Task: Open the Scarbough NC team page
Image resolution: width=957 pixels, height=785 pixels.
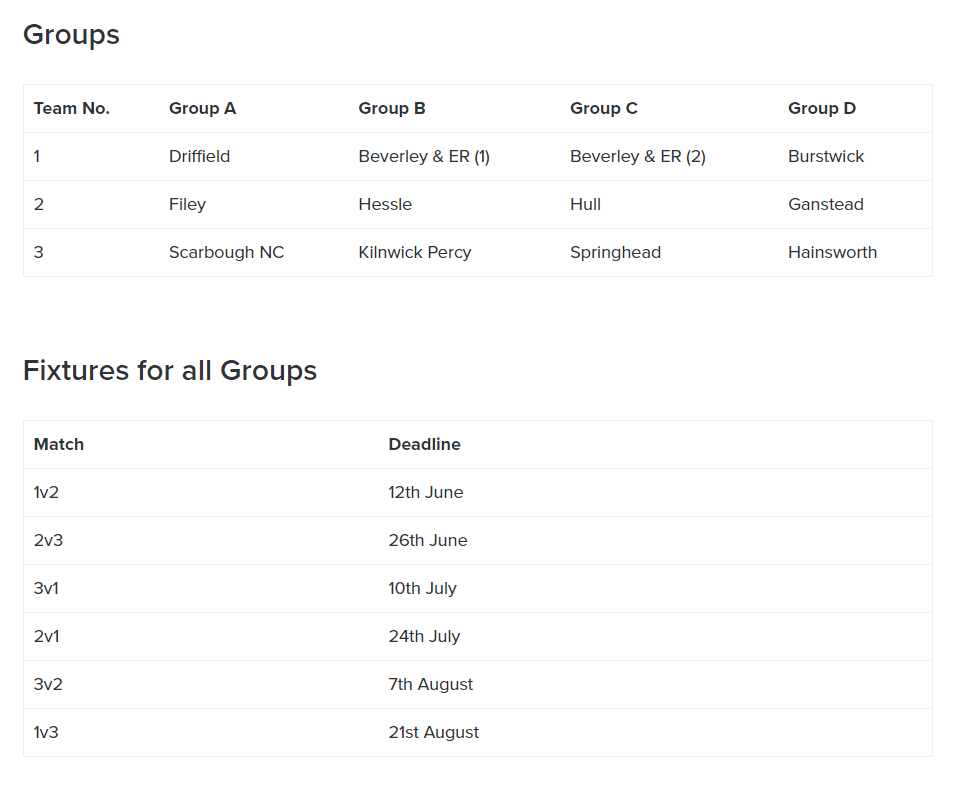Action: 226,252
